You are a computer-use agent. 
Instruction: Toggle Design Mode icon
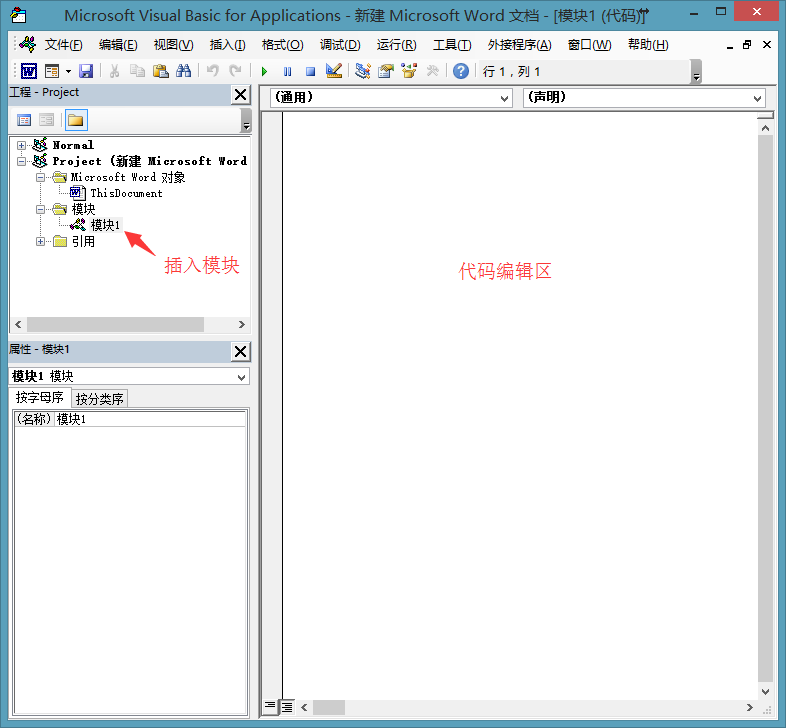[x=333, y=71]
